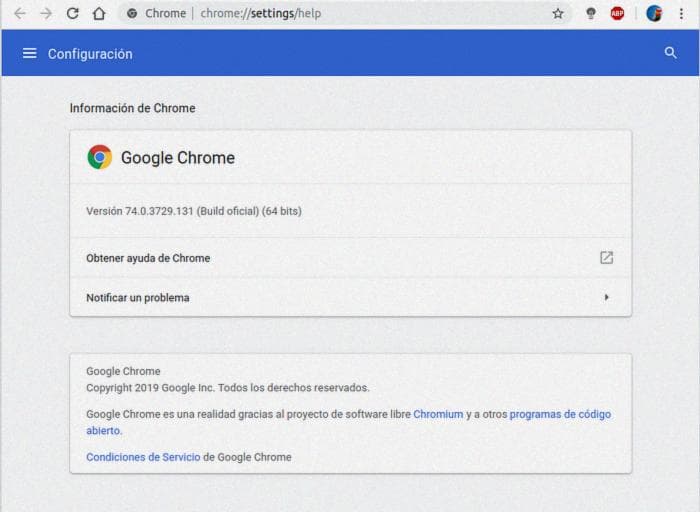
Task: Open Chrome's three-dot main menu
Action: (681, 14)
